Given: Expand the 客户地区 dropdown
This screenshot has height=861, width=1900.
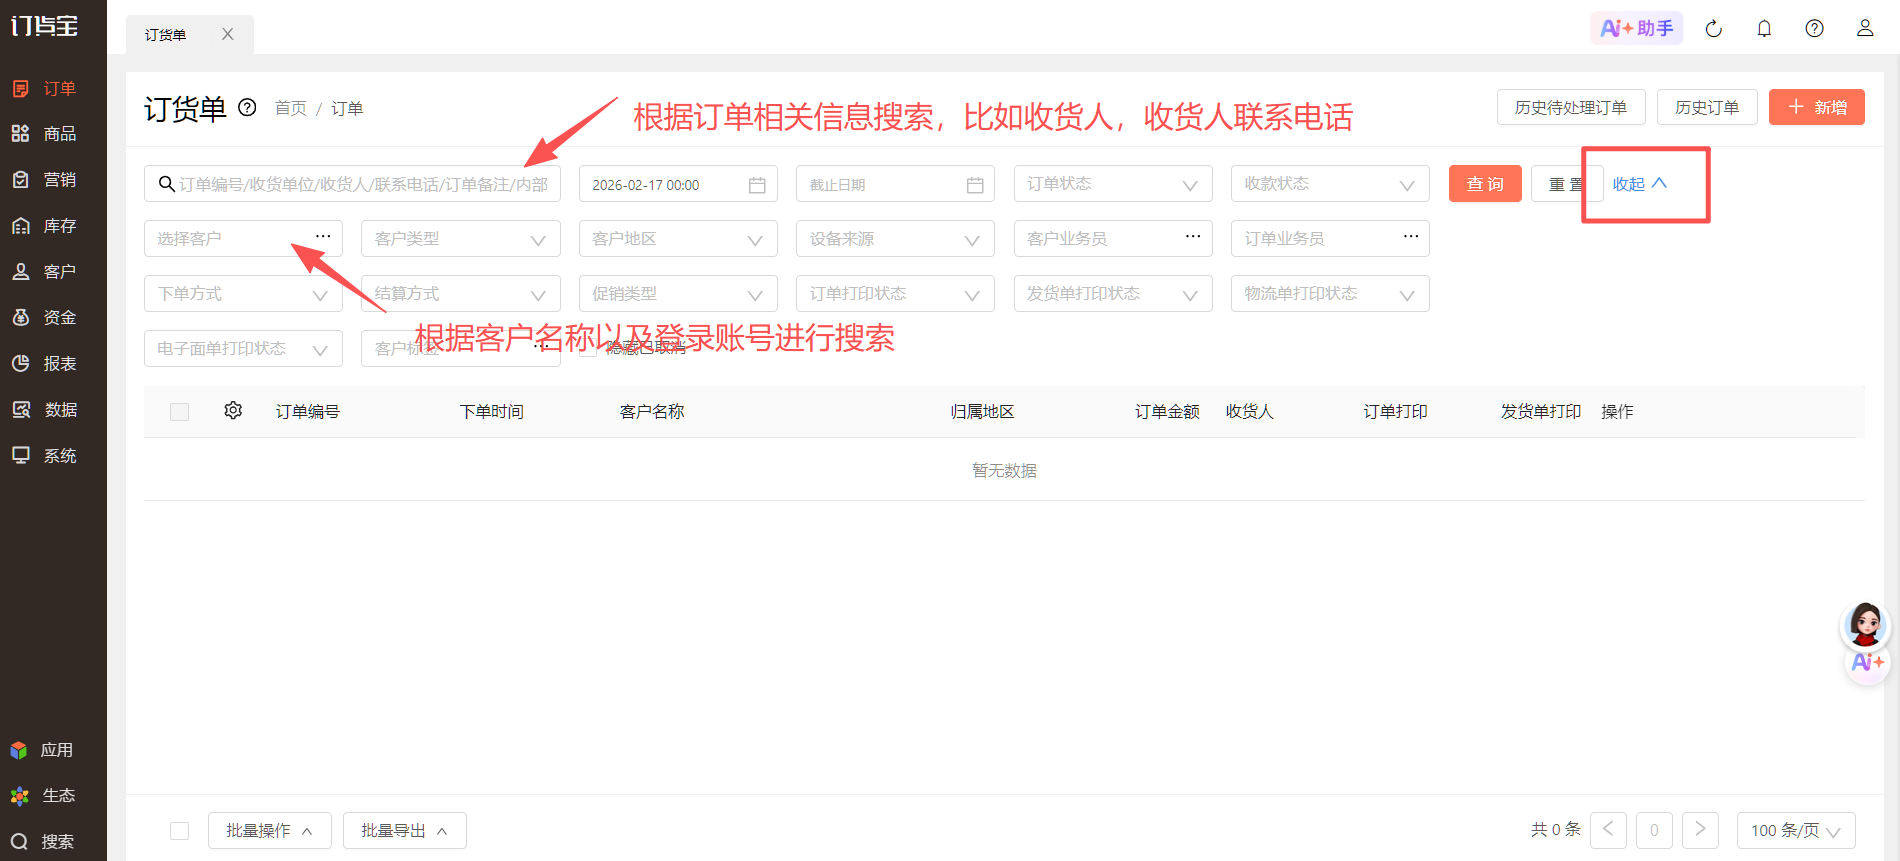Looking at the screenshot, I should click(x=678, y=239).
